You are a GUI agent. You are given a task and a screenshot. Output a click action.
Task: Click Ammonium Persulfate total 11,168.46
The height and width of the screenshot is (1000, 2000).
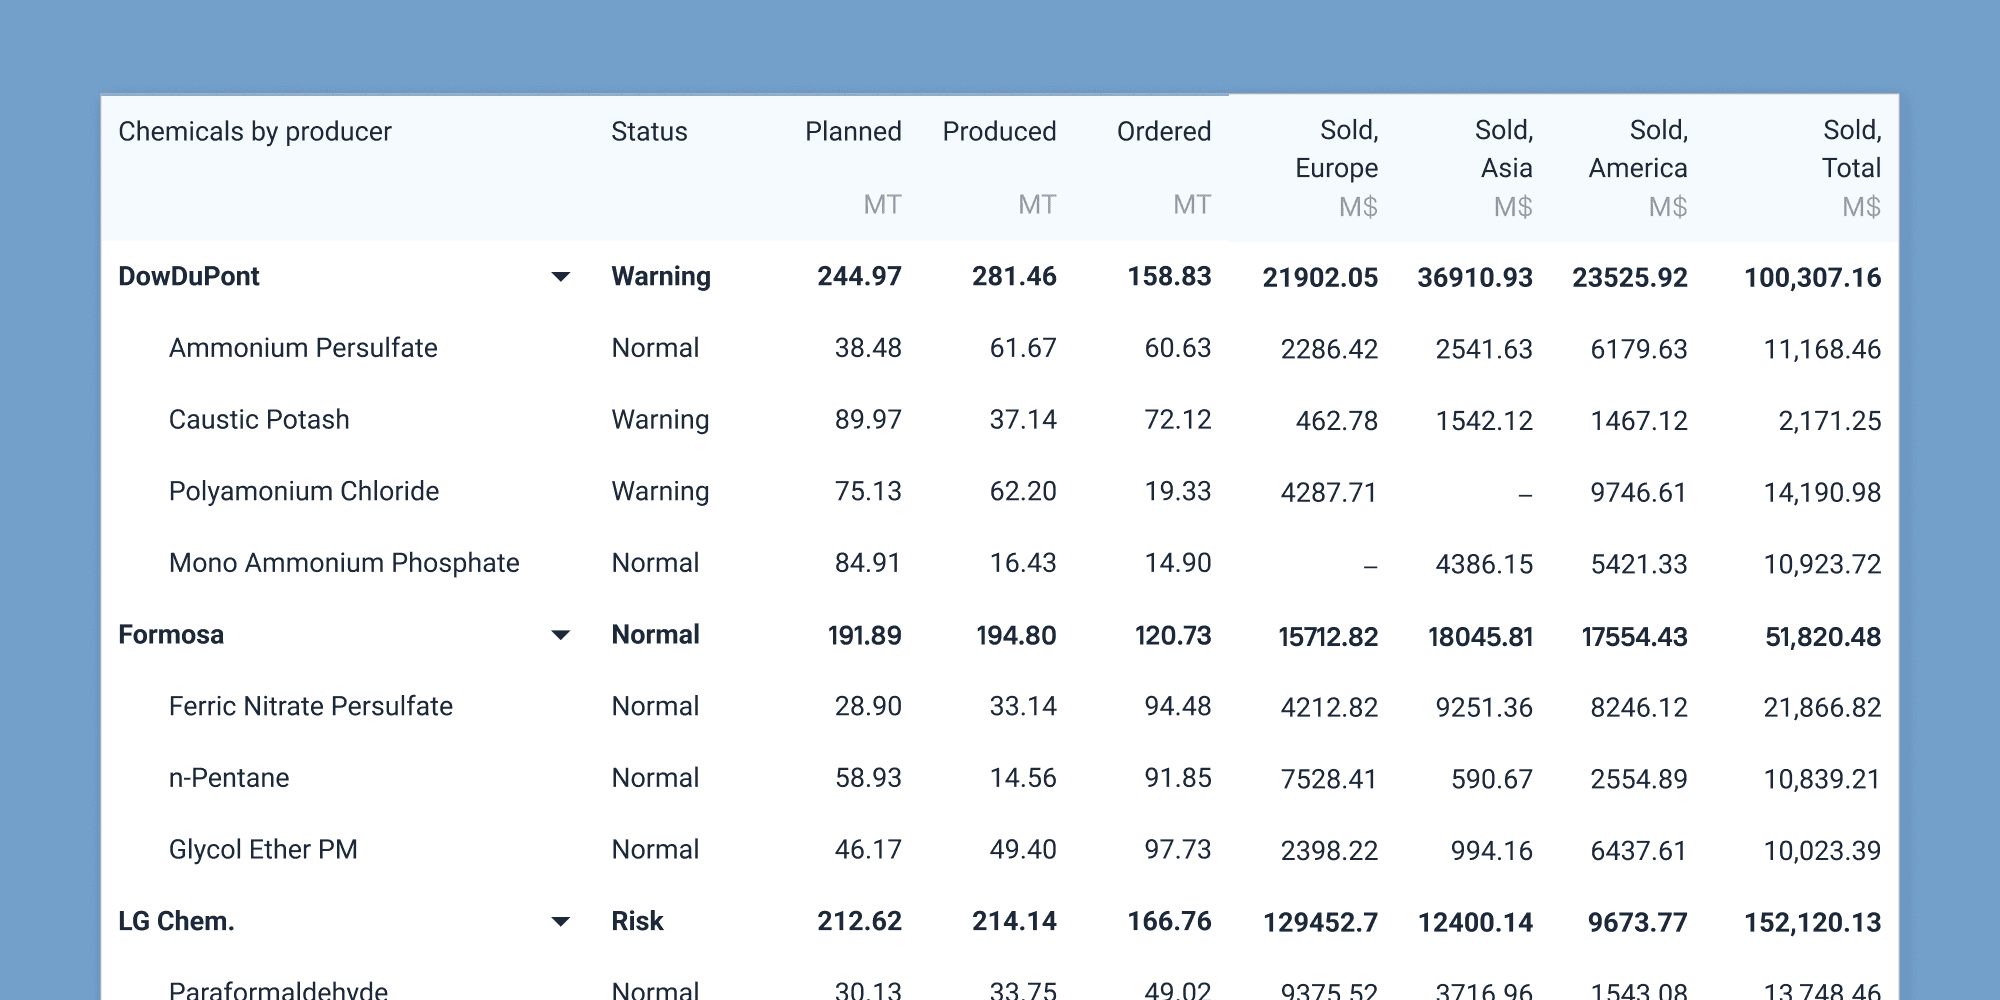(x=1822, y=349)
